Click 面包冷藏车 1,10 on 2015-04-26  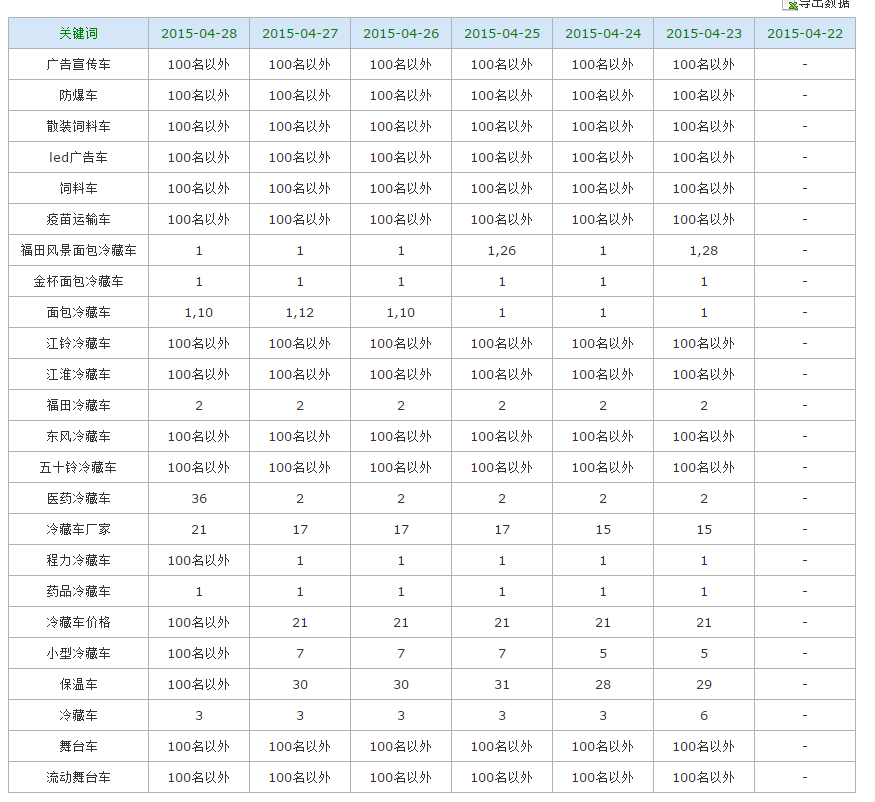pos(401,313)
